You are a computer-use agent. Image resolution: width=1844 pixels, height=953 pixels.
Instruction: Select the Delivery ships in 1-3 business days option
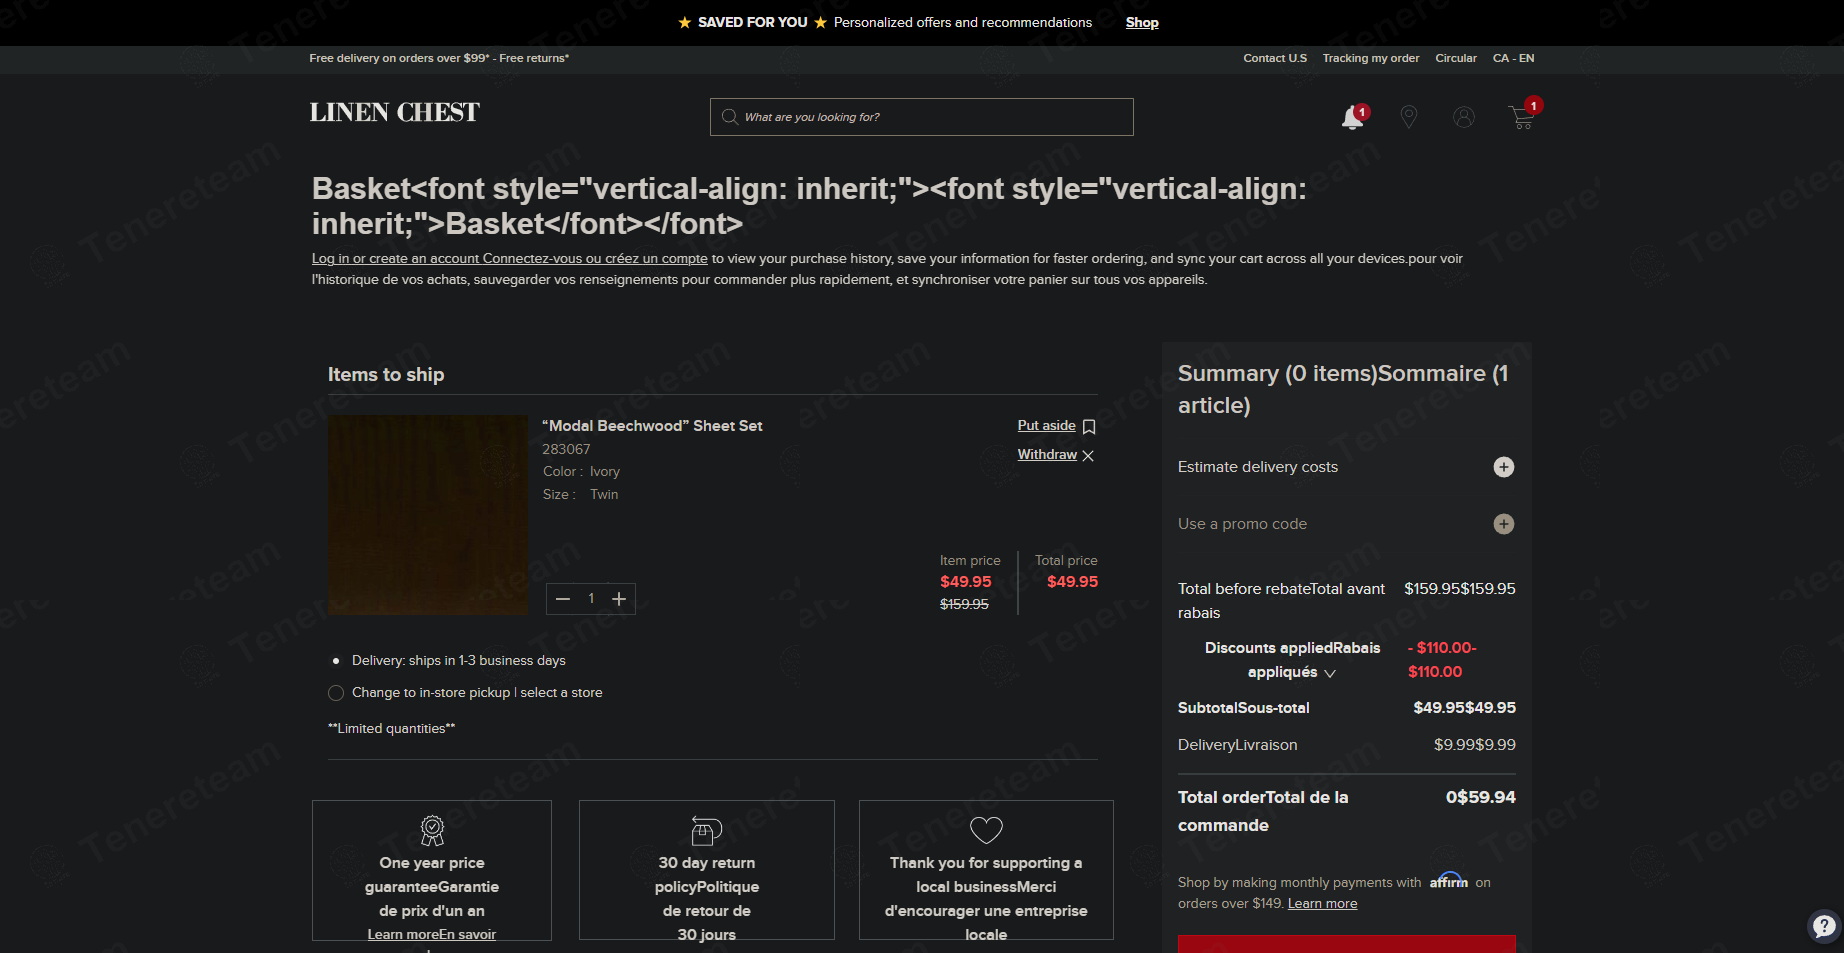pos(336,661)
